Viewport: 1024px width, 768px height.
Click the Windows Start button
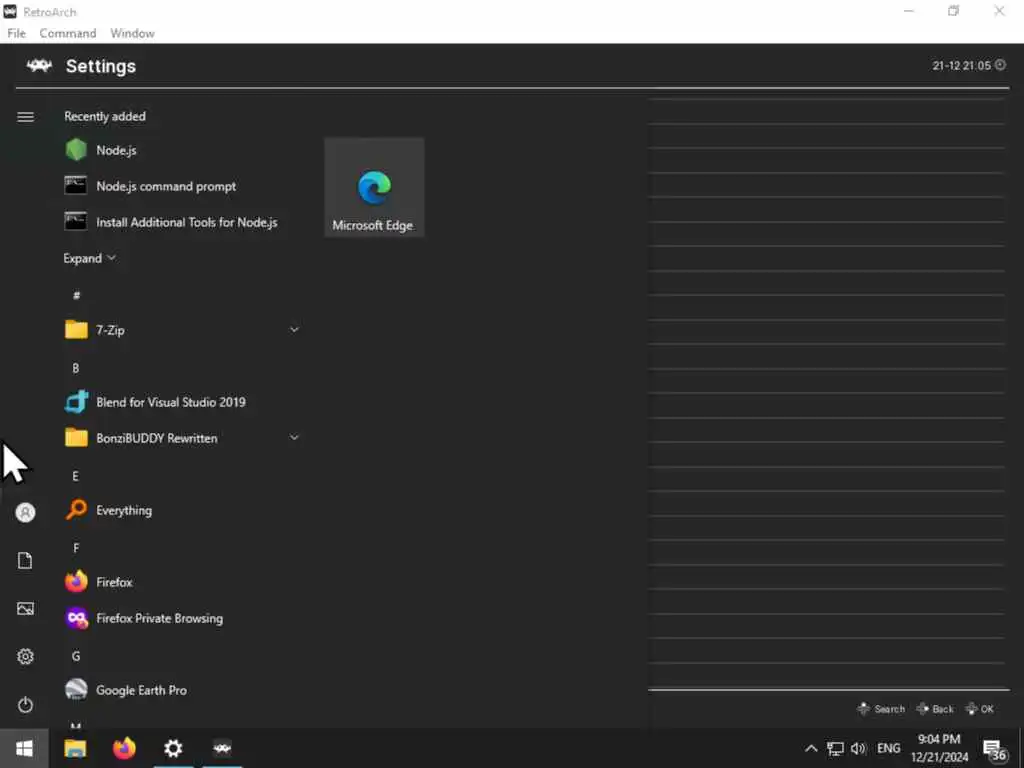[x=24, y=748]
